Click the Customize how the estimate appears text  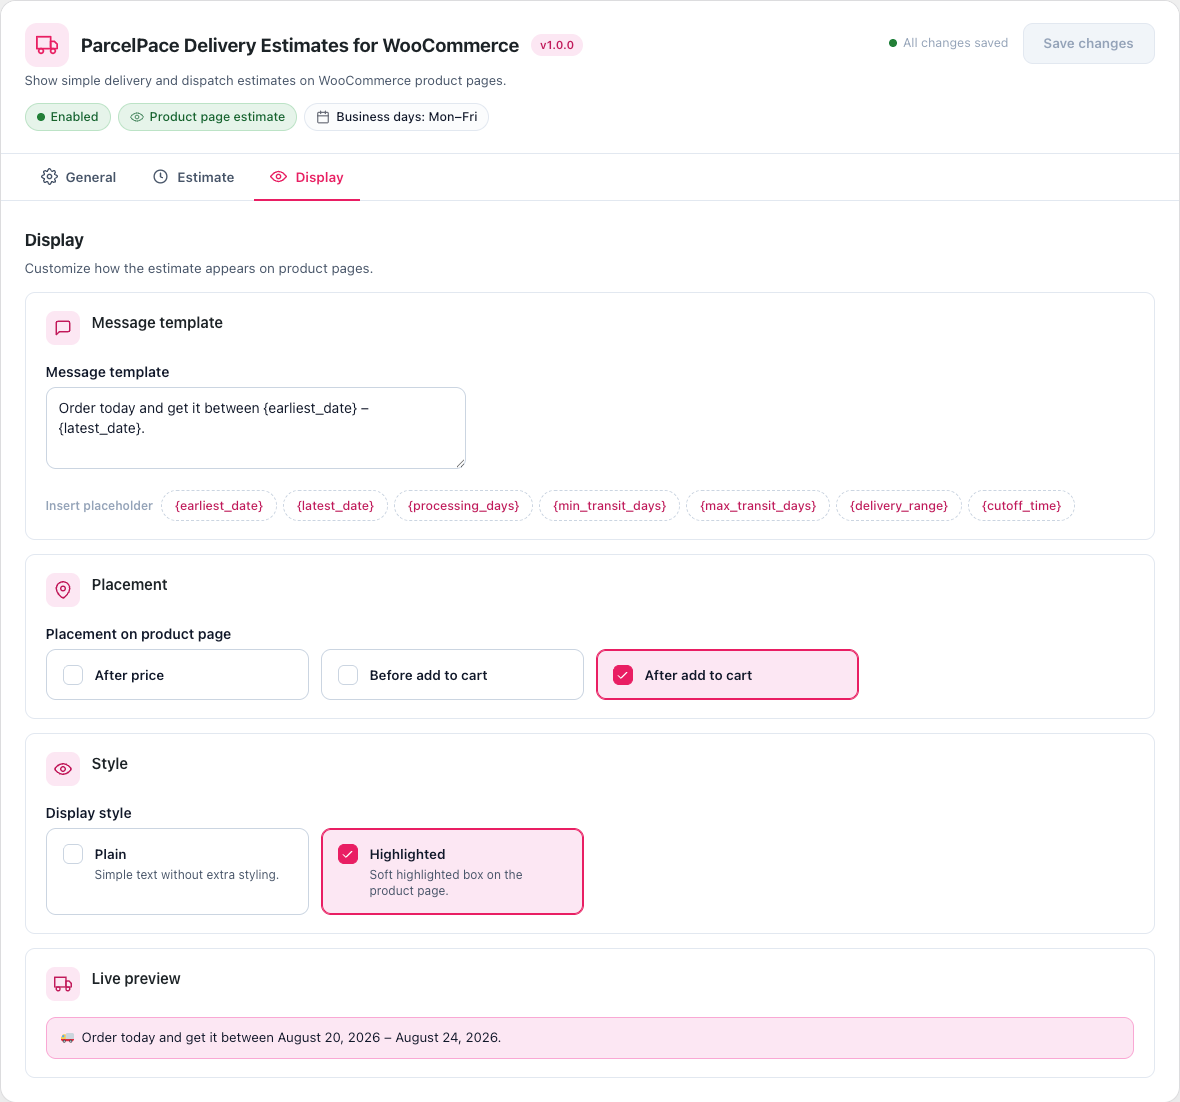click(199, 269)
